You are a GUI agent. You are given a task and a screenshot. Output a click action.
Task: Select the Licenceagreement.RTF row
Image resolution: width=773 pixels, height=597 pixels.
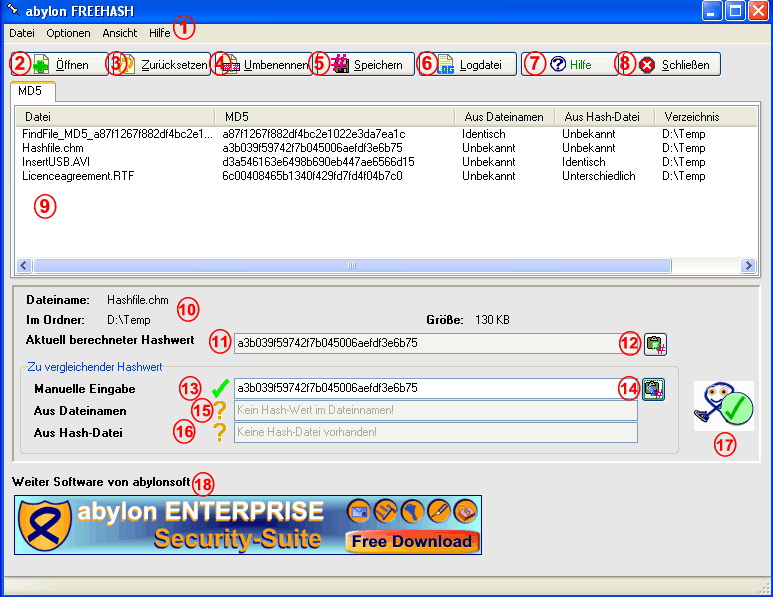387,176
